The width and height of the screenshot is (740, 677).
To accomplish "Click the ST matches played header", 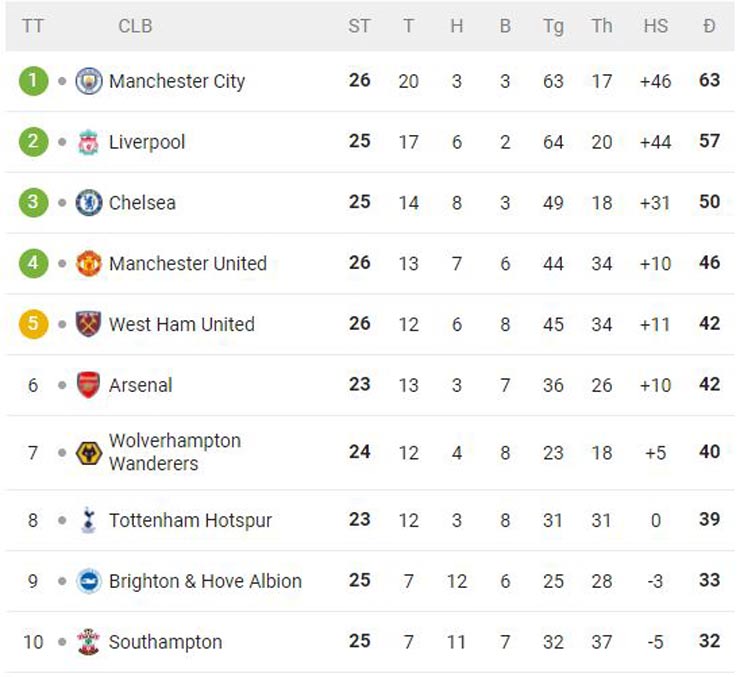I will coord(359,26).
